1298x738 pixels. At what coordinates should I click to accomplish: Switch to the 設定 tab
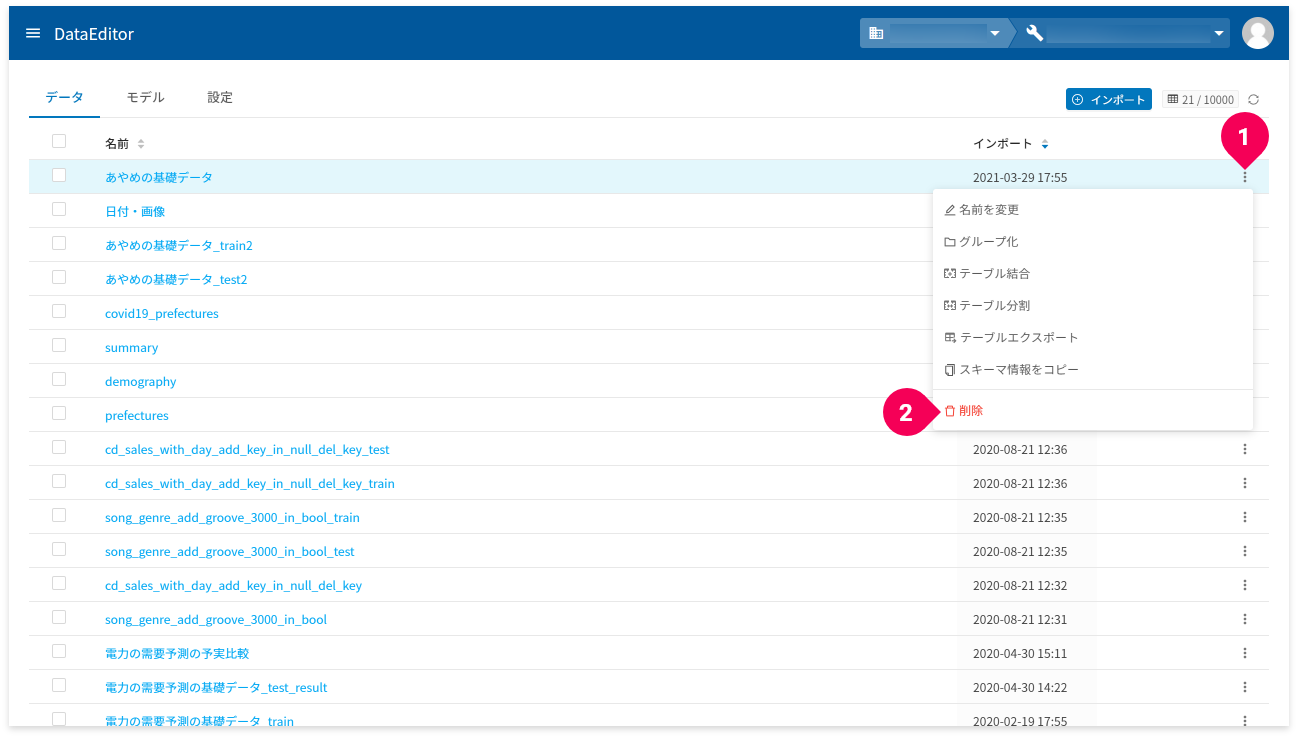(x=220, y=97)
